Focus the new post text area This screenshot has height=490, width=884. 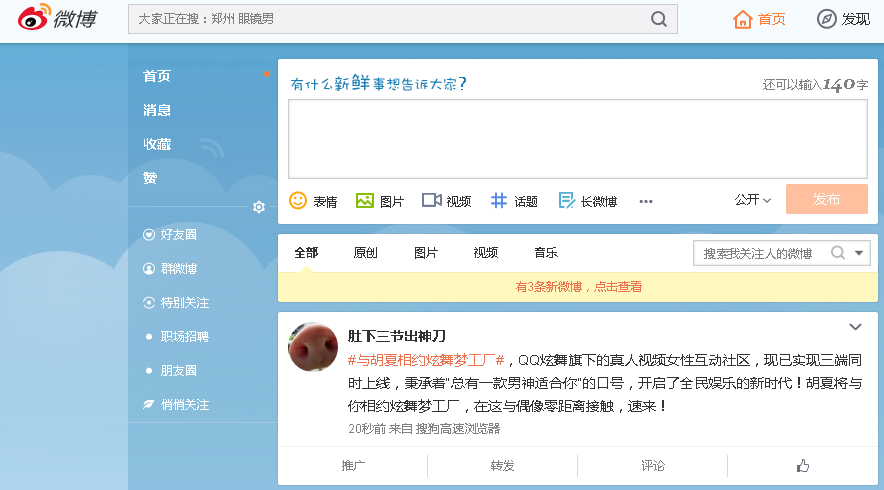[x=578, y=139]
